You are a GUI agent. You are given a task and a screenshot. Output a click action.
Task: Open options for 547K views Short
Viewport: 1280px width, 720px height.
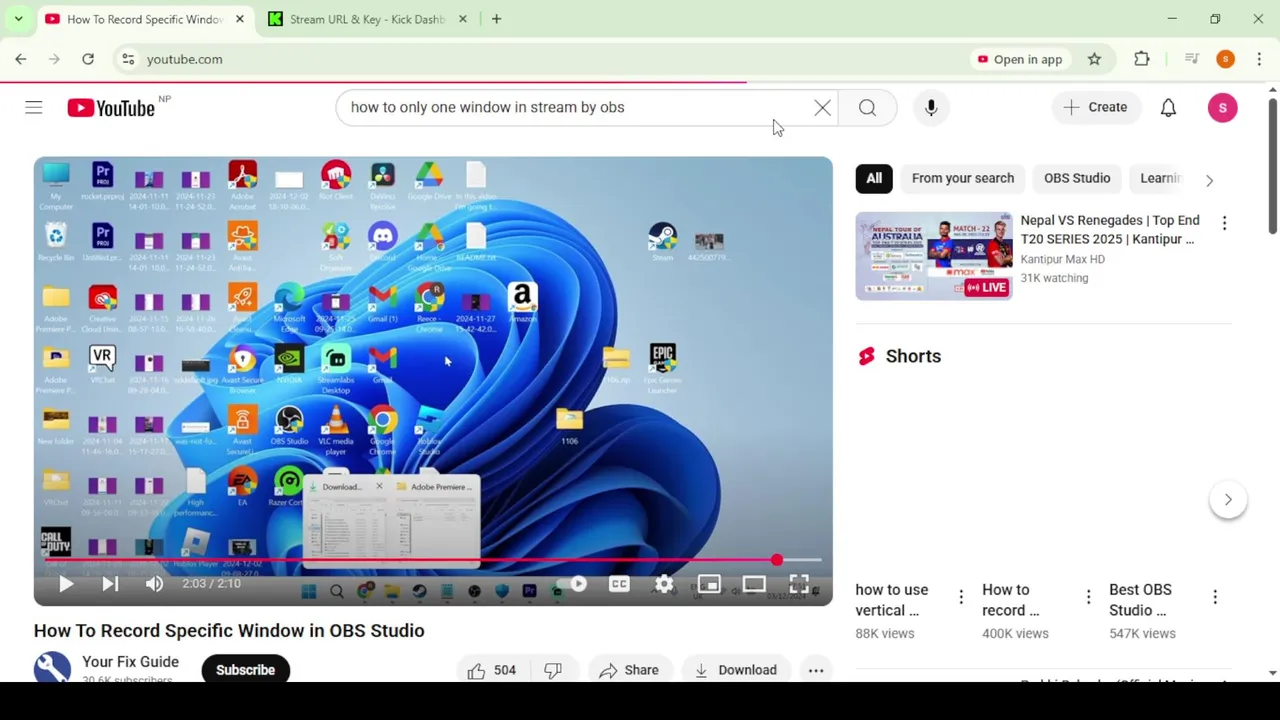1215,597
